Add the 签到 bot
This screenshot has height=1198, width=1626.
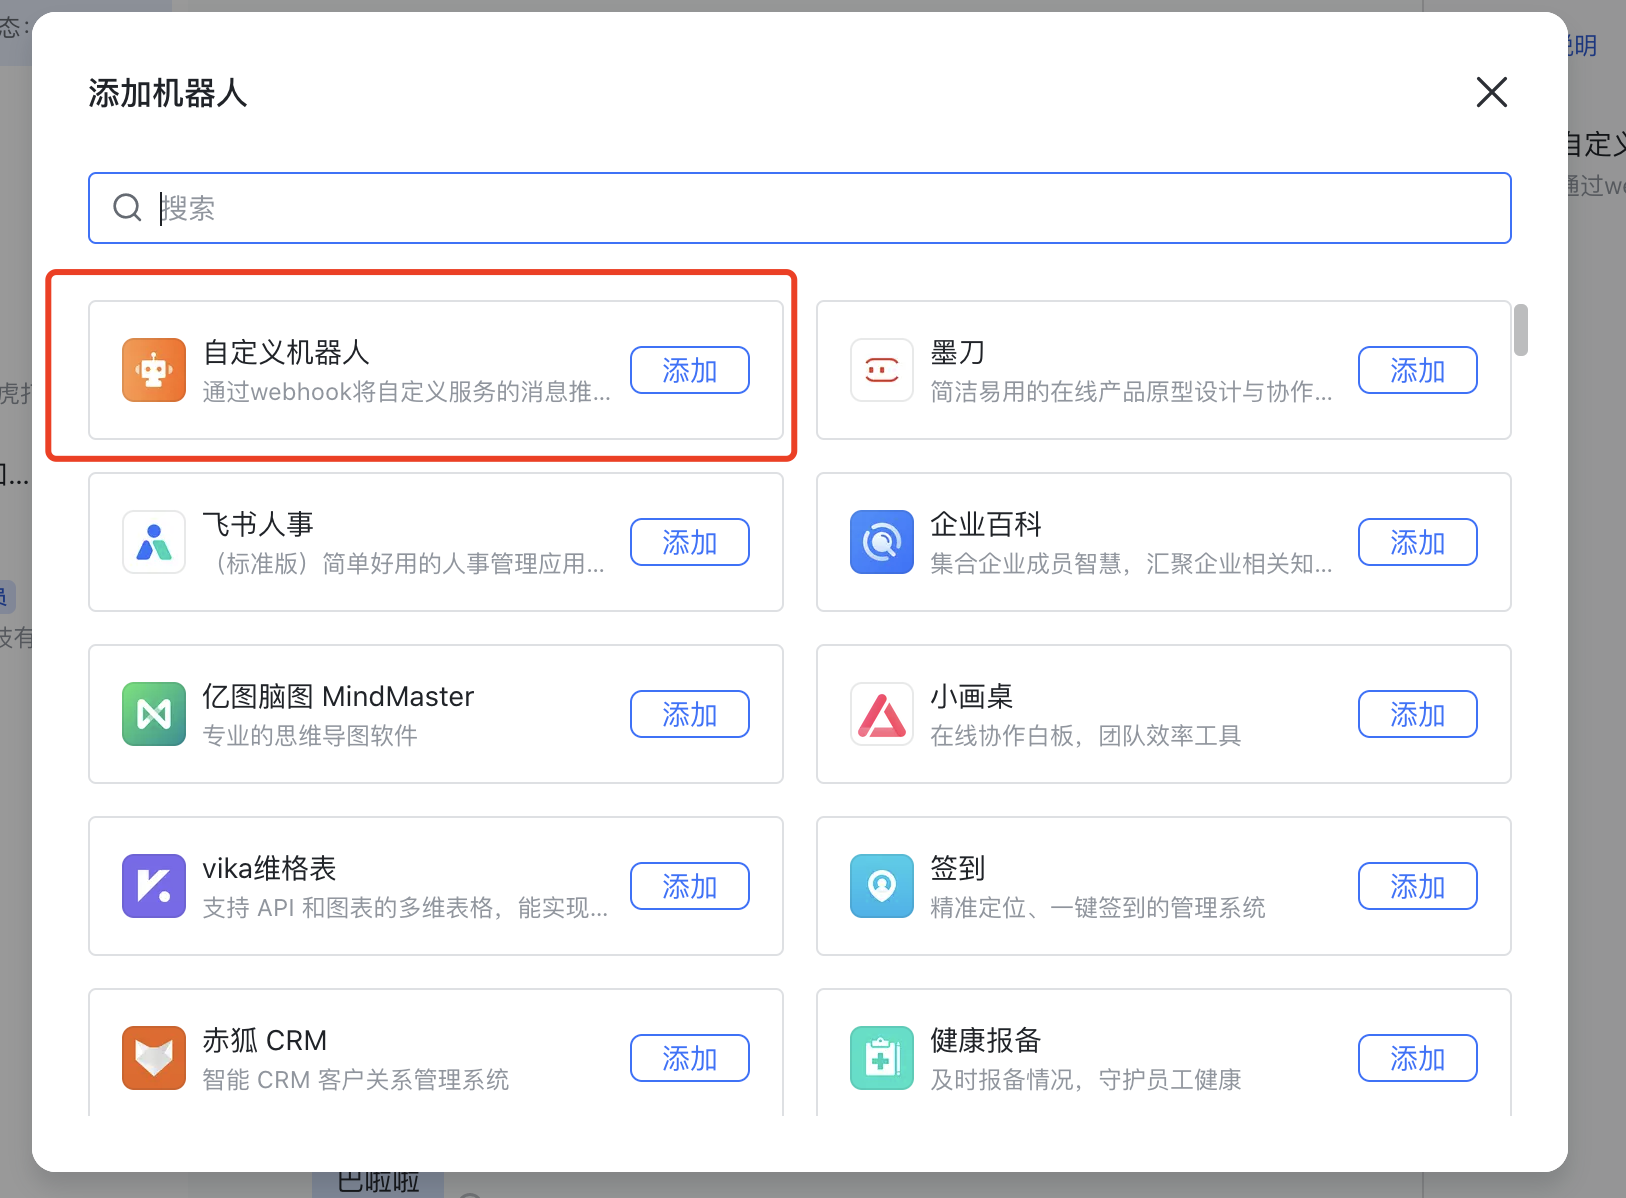[x=1418, y=886]
